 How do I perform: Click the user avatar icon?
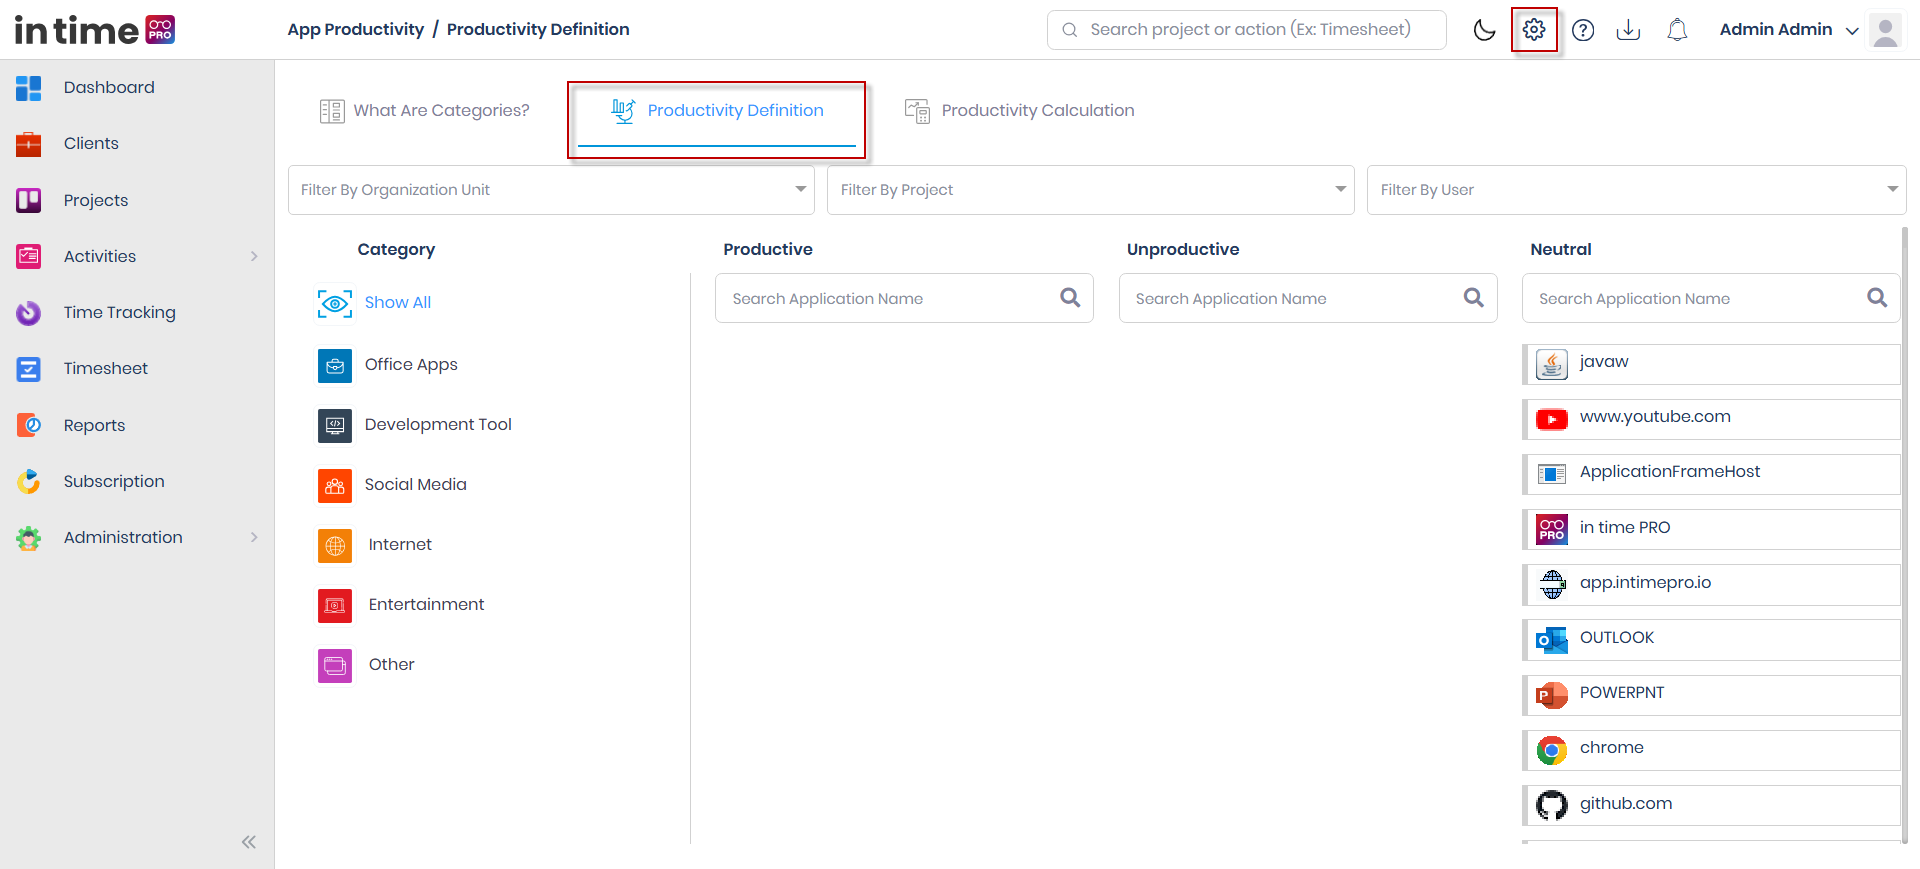[x=1885, y=30]
